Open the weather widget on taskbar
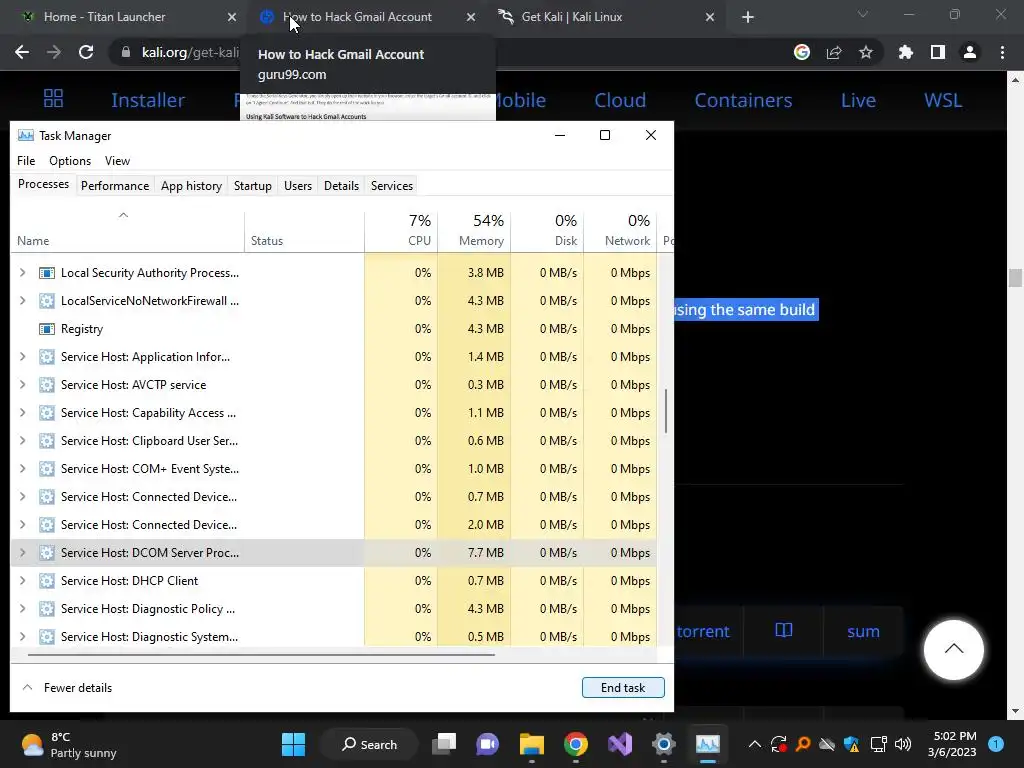The image size is (1024, 768). point(69,744)
